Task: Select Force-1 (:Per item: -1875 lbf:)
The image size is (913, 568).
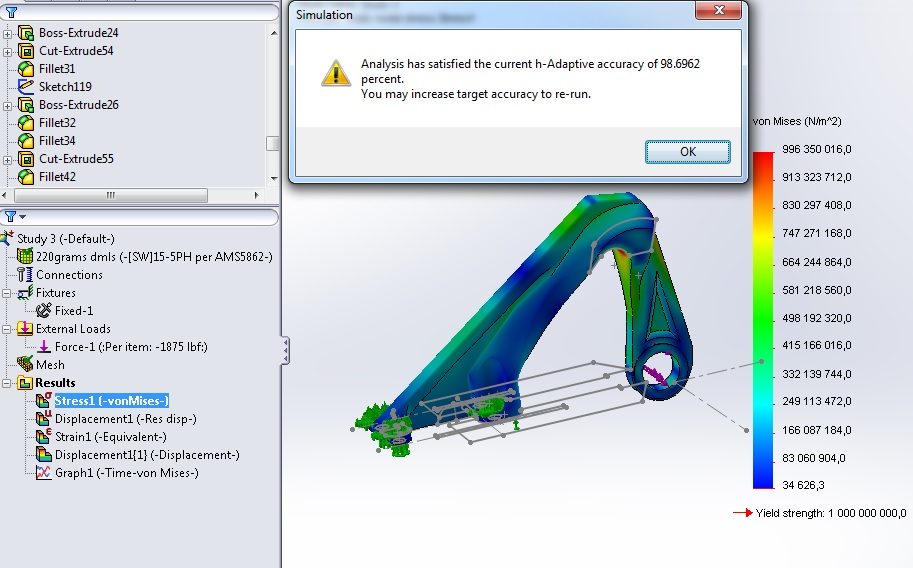Action: pos(131,347)
